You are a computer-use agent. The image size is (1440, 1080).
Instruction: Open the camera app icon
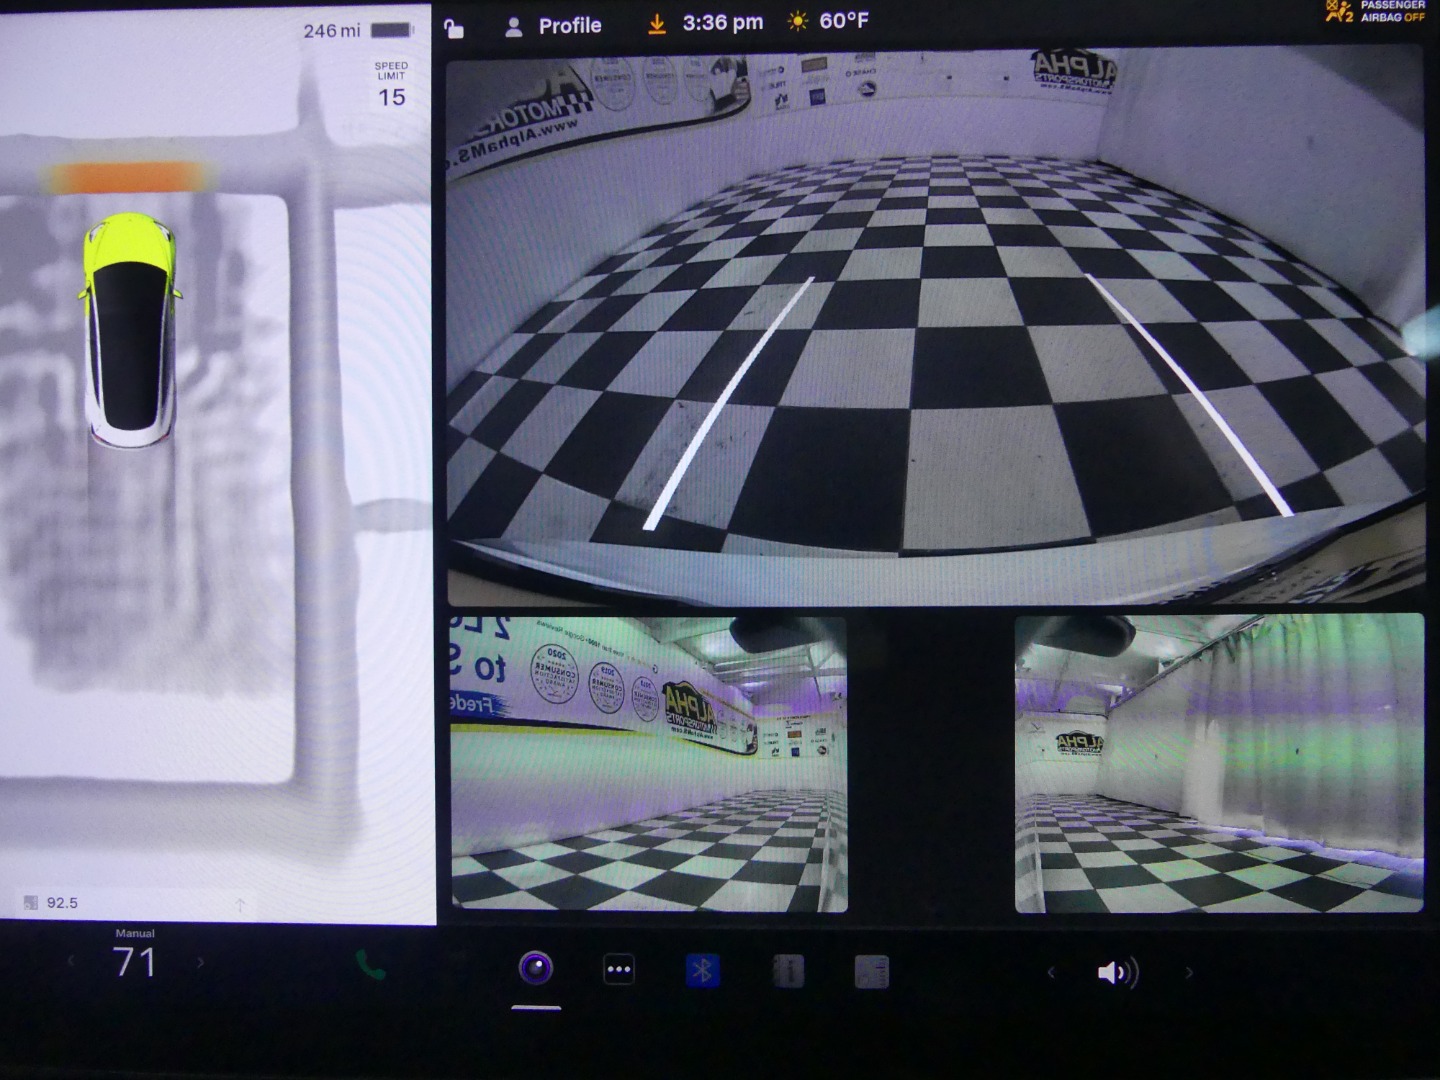[536, 968]
